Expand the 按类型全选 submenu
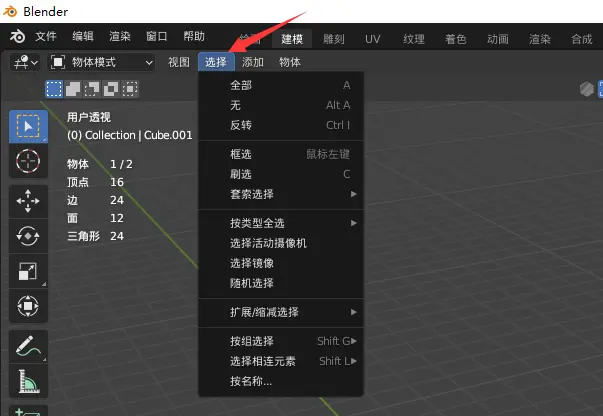Image resolution: width=603 pixels, height=416 pixels. (x=281, y=223)
